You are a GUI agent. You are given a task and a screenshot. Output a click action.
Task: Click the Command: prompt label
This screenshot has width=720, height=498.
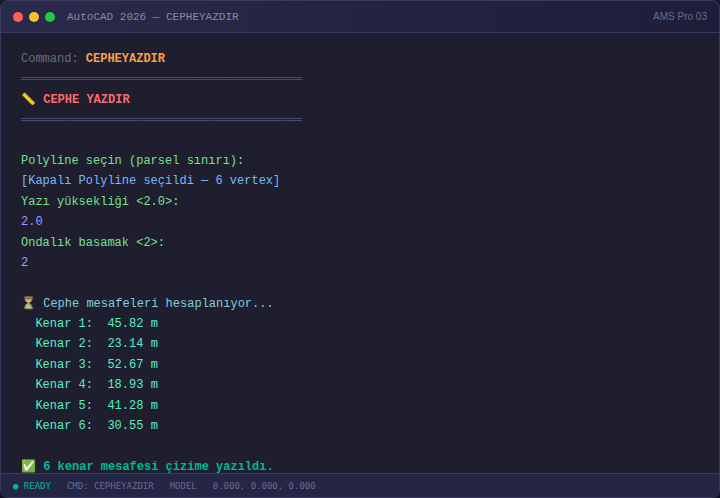click(x=50, y=58)
